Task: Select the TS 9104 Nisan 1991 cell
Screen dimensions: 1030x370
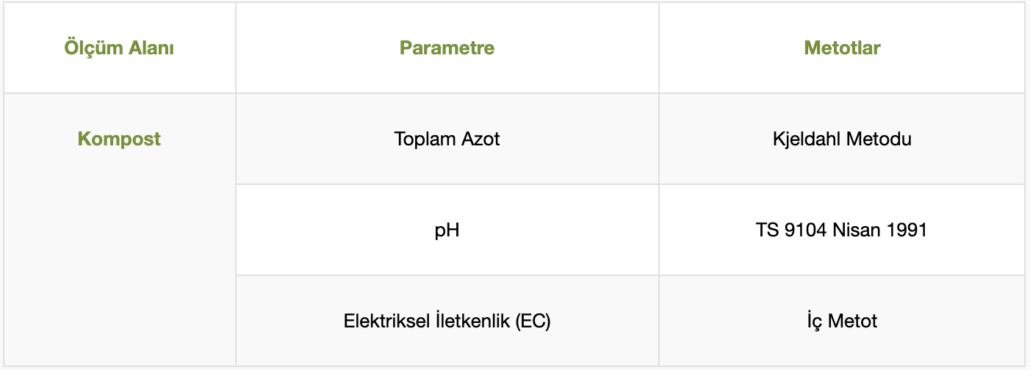Action: click(842, 231)
